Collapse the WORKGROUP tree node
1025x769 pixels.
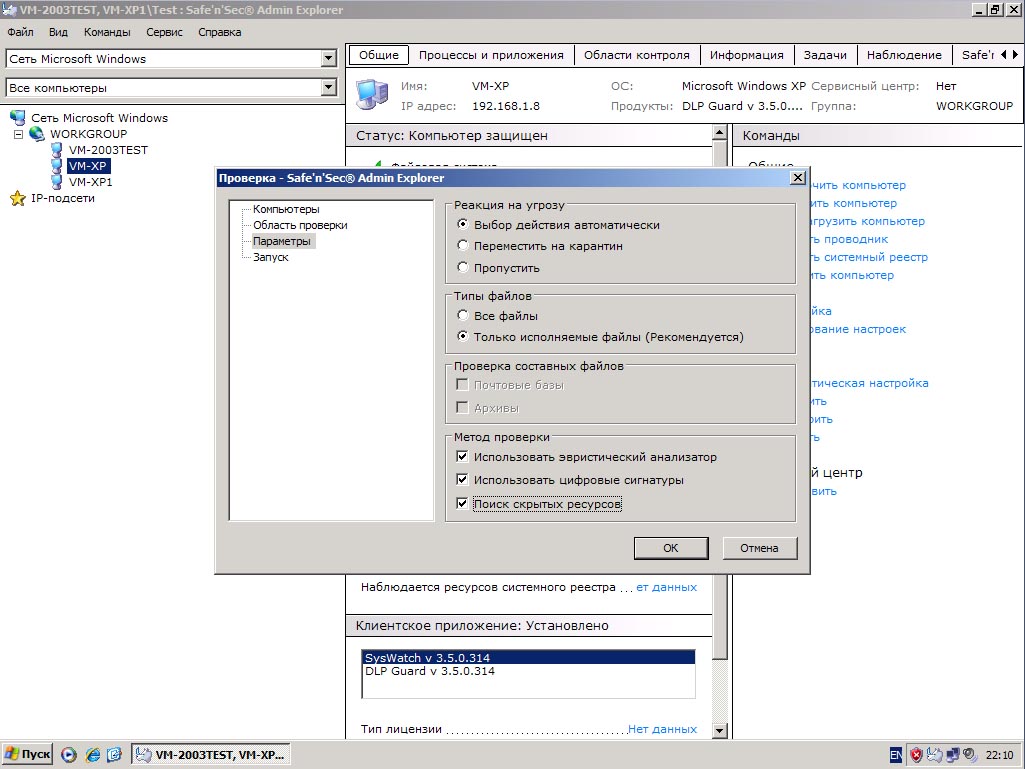click(18, 134)
